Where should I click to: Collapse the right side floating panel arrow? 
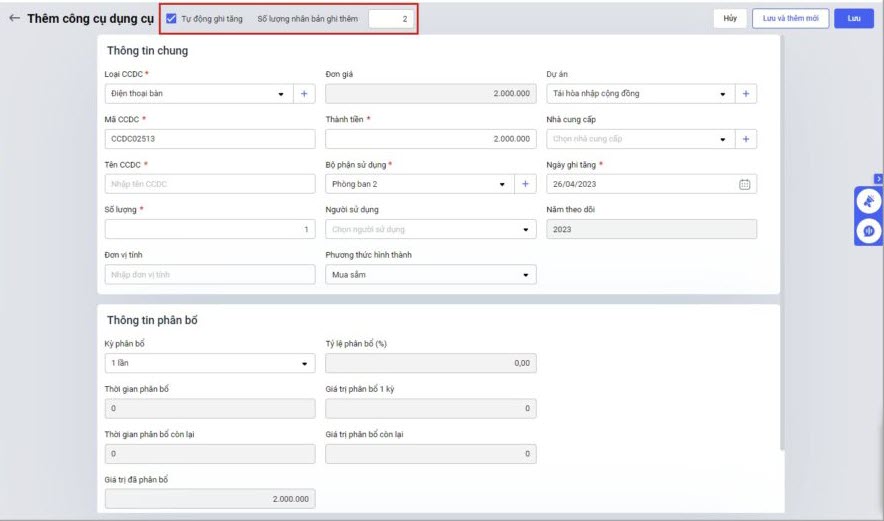878,179
